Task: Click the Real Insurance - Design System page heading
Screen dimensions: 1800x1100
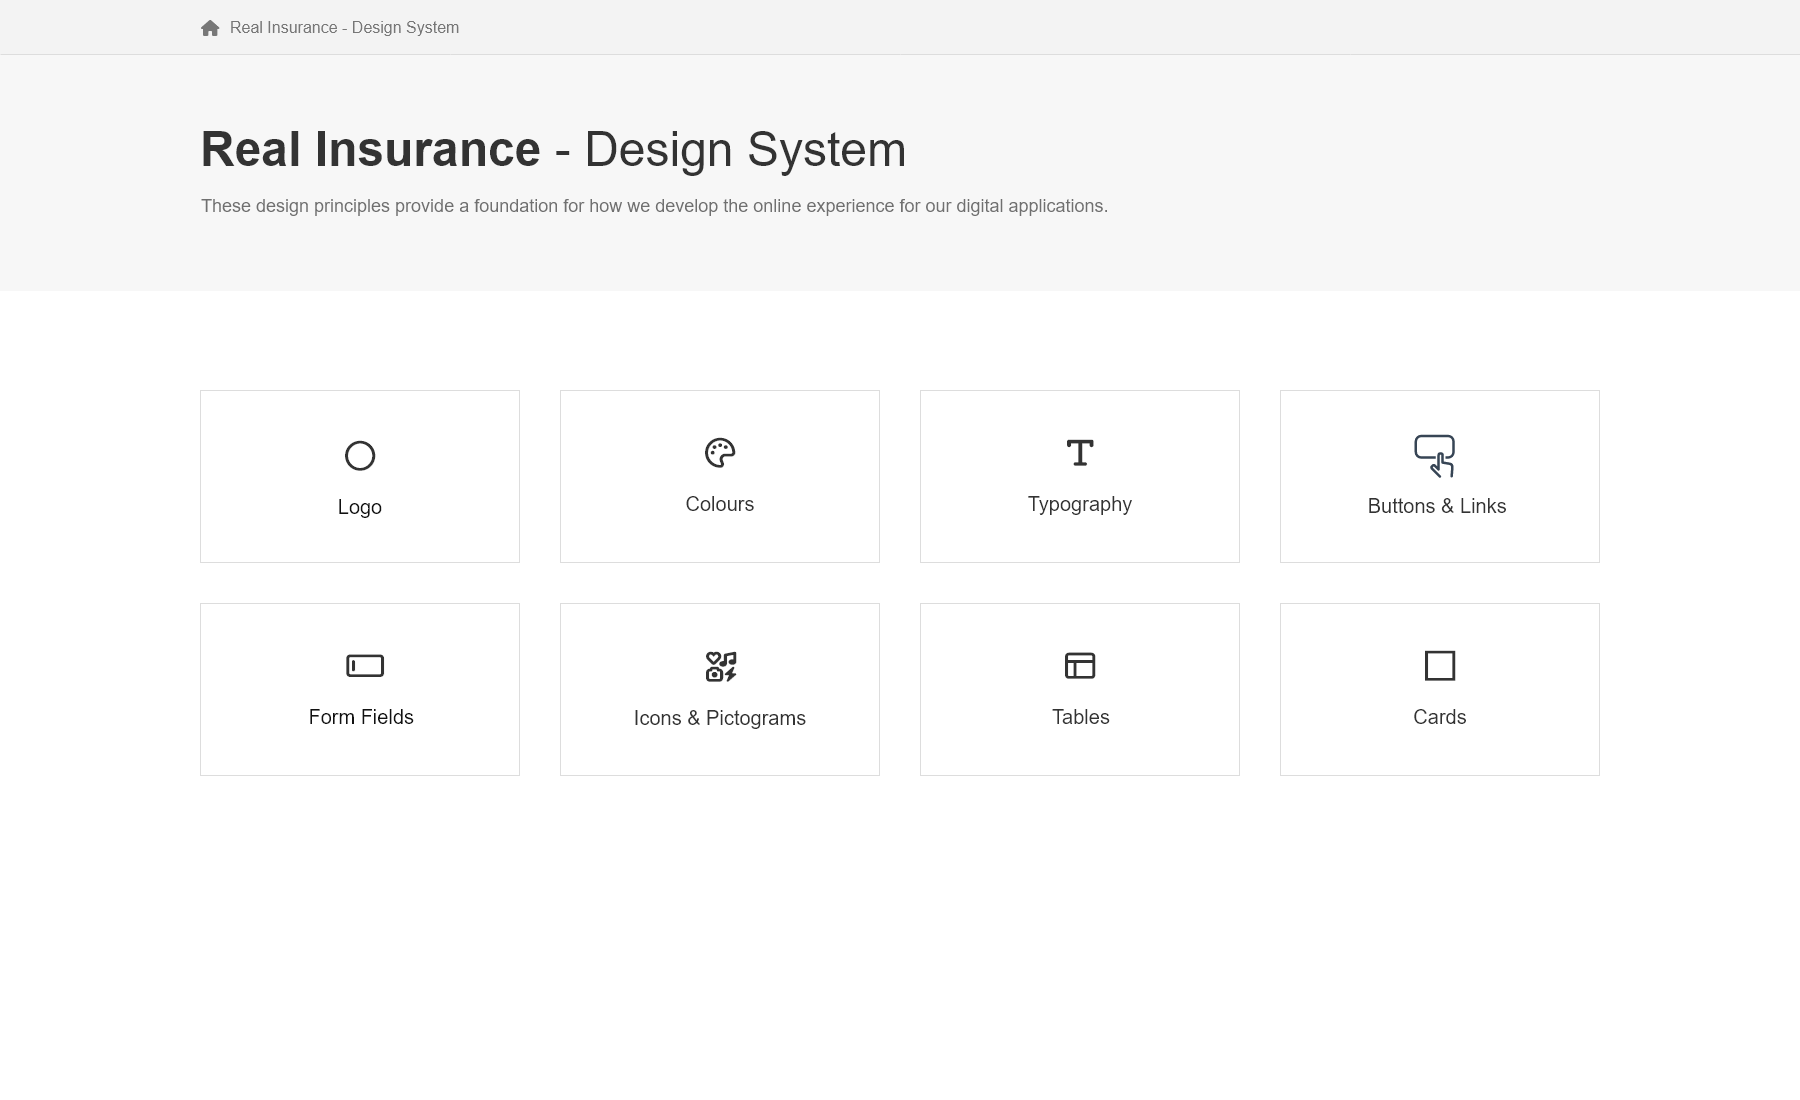Action: (554, 149)
